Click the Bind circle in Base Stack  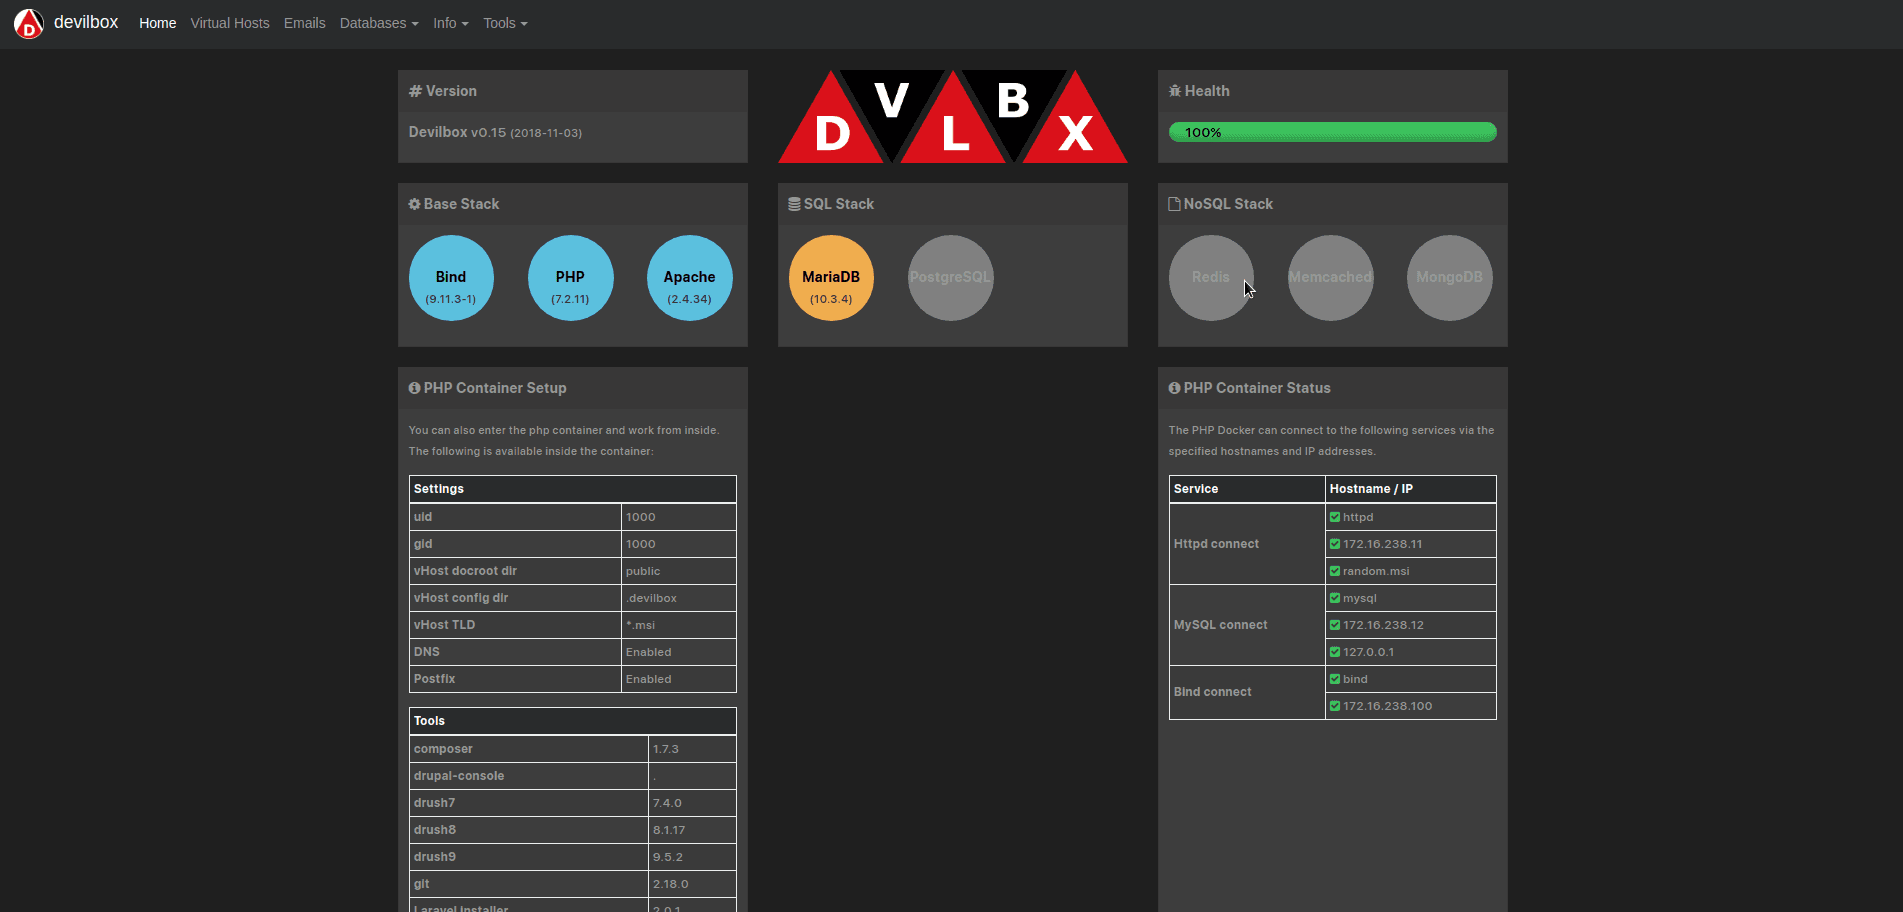tap(451, 278)
